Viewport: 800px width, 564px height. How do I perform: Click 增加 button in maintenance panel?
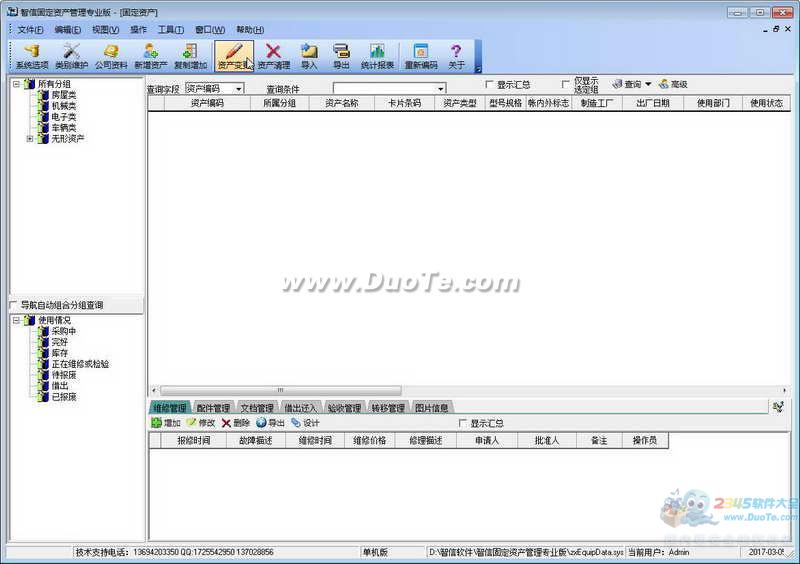pos(166,423)
